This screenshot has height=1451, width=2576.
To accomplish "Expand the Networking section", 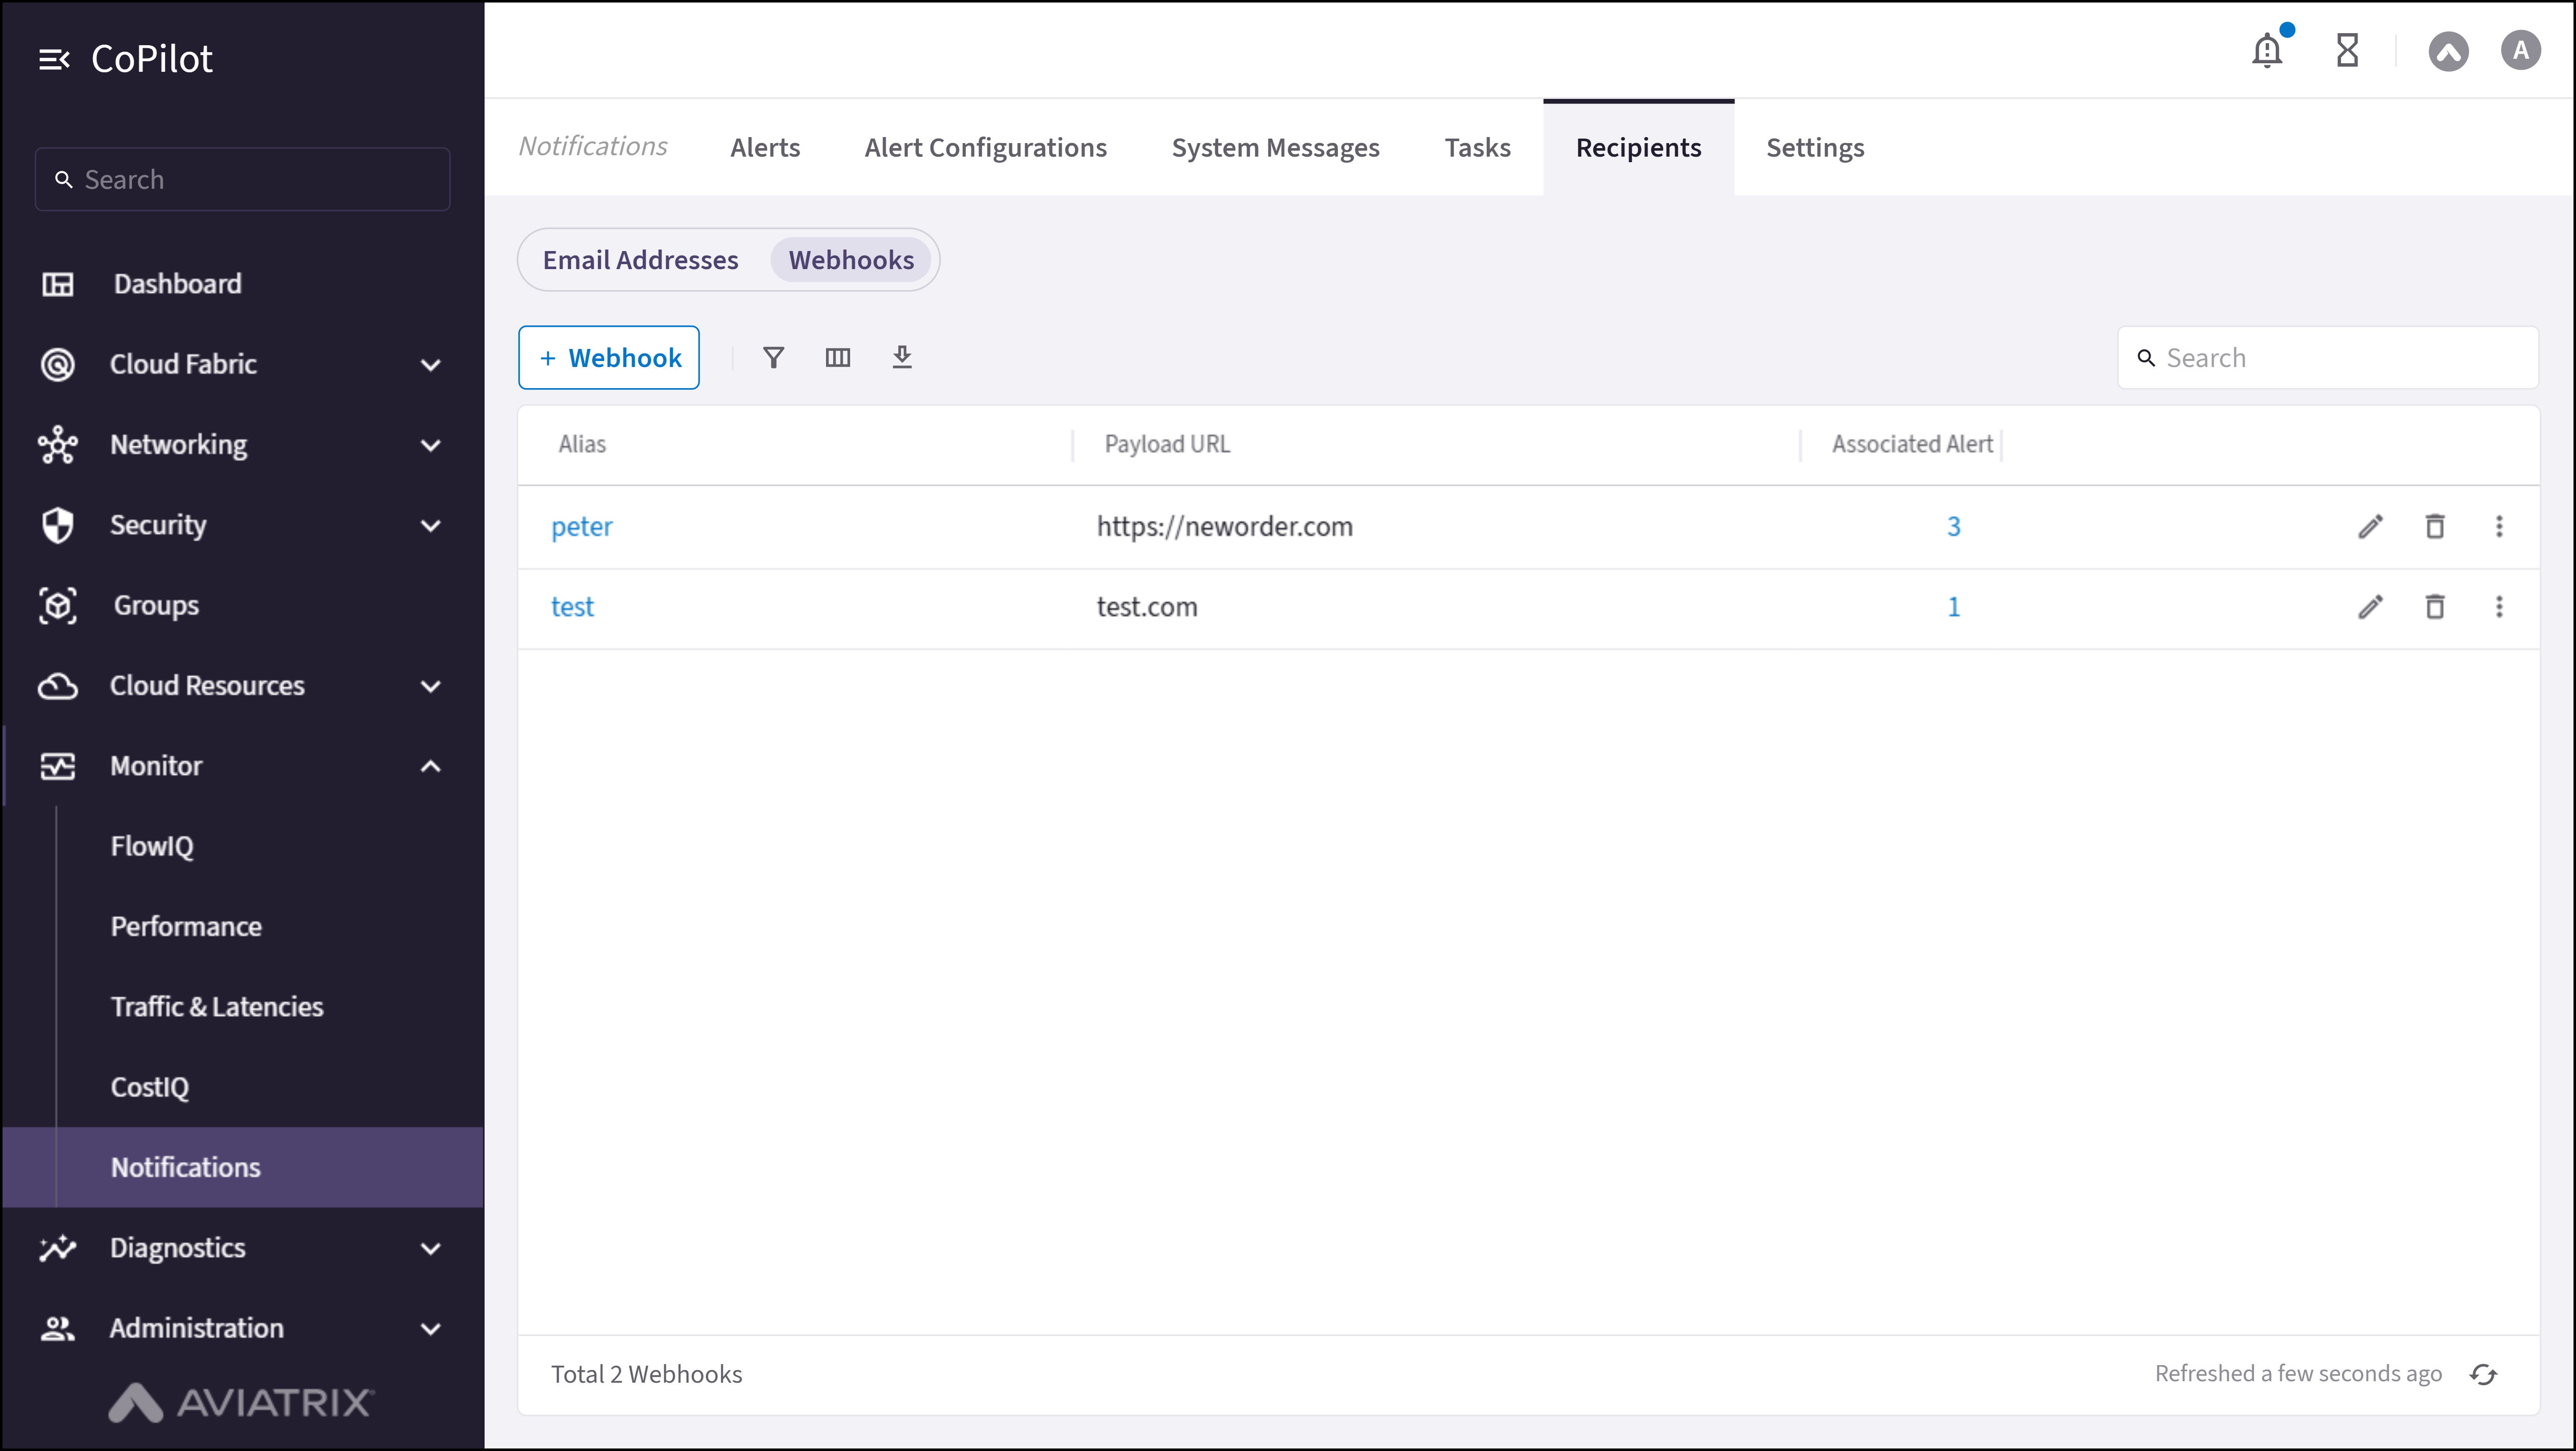I will [430, 445].
